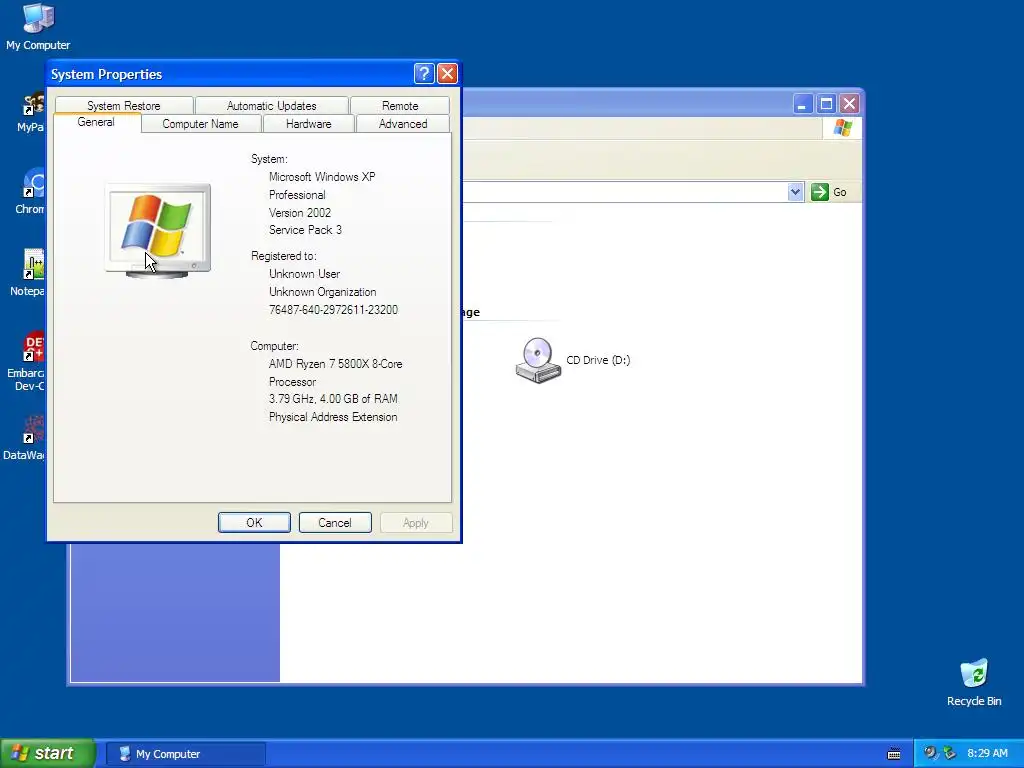Minimize the My Computer window
Screen dimensions: 1024x768
point(803,103)
